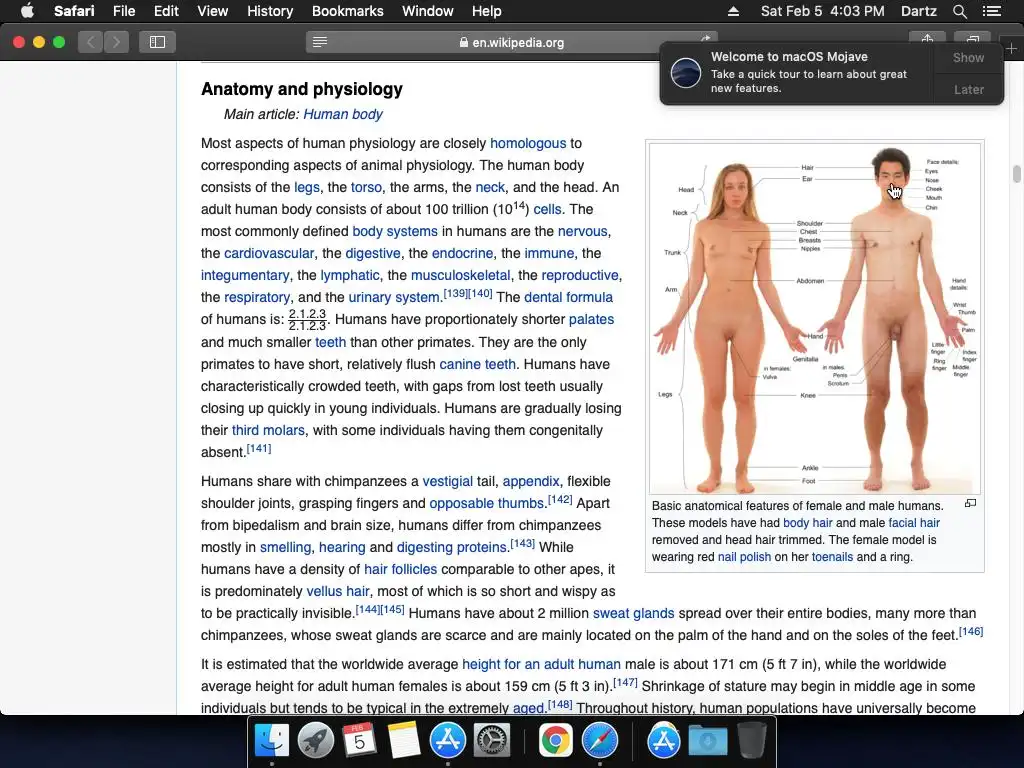1024x768 pixels.
Task: Reload the page with the refresh icon
Action: (706, 40)
